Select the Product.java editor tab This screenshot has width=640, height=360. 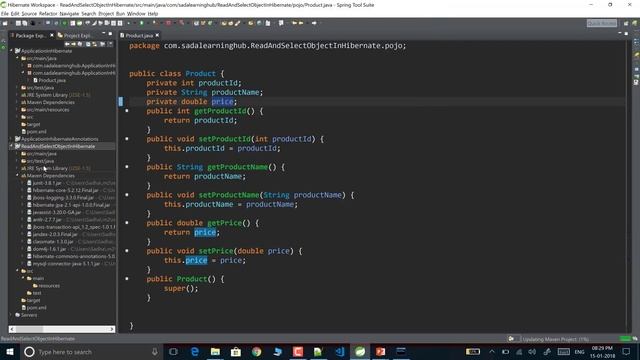(x=139, y=36)
